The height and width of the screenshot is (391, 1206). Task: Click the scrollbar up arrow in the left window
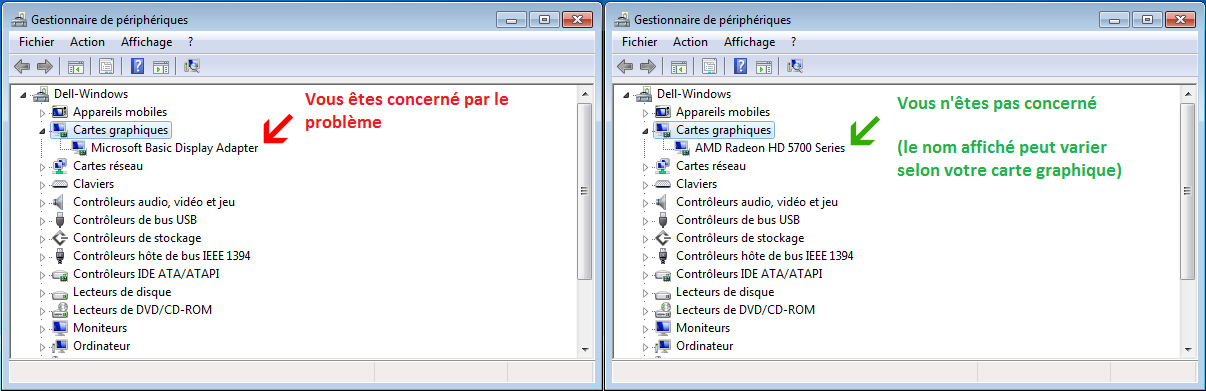point(585,95)
